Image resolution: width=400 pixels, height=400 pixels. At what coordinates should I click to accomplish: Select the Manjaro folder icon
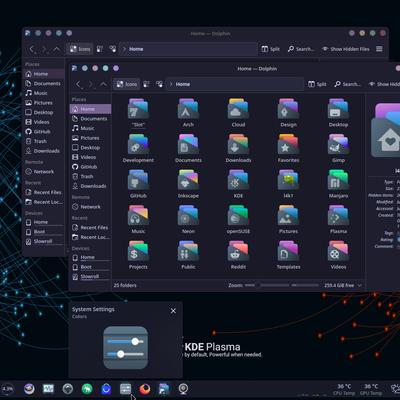pyautogui.click(x=338, y=180)
